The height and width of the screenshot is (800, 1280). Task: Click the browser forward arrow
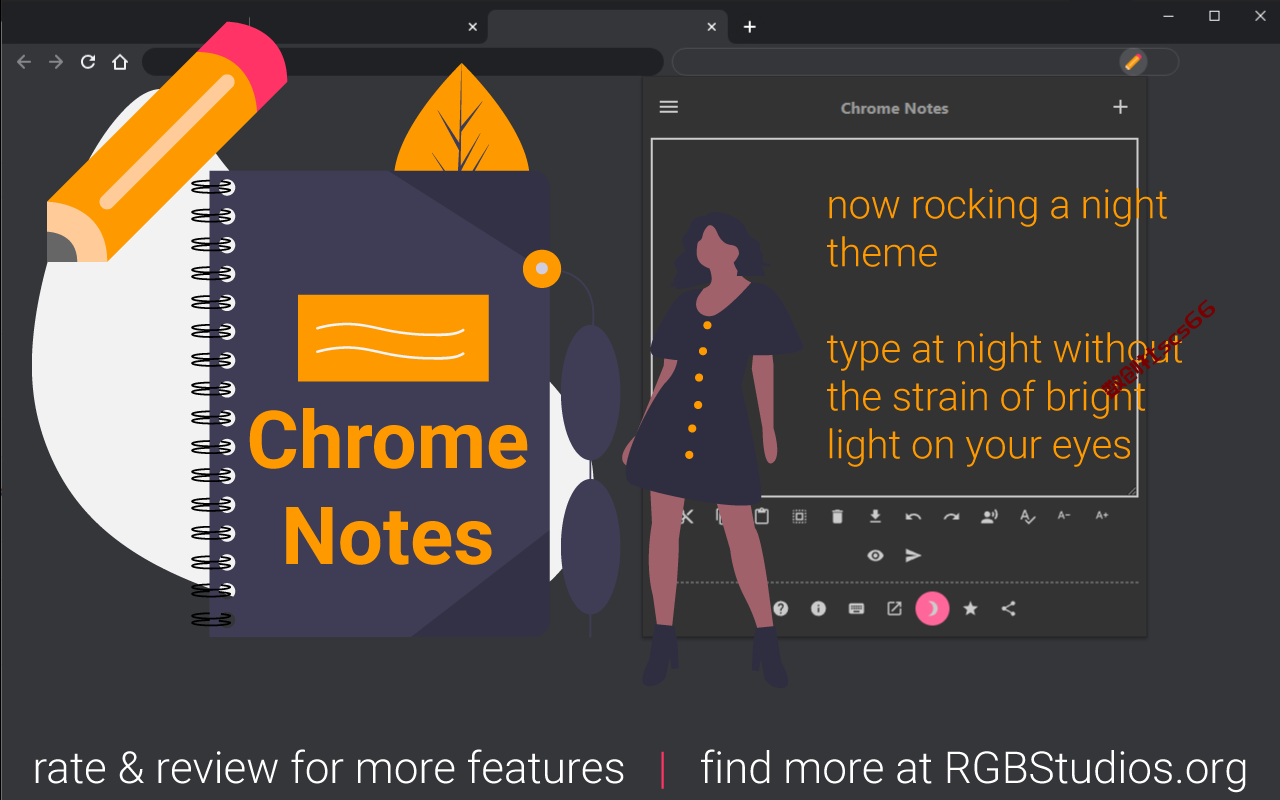point(56,62)
